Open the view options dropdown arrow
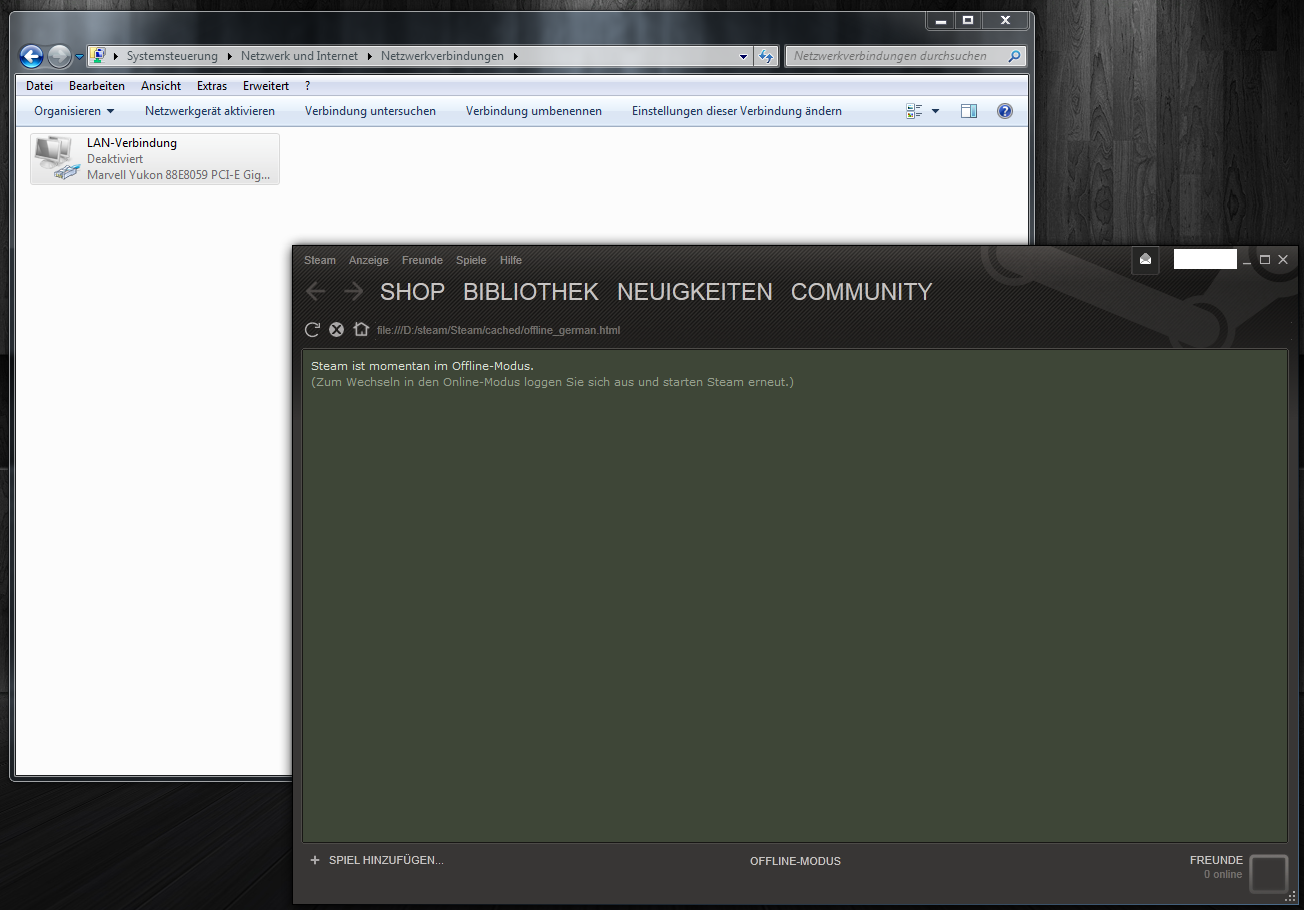 (x=936, y=111)
